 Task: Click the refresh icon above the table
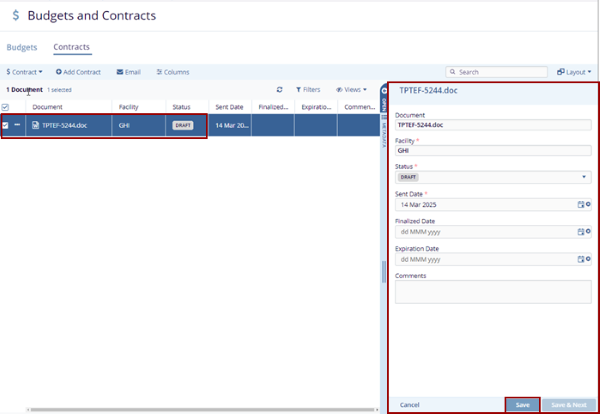click(280, 89)
